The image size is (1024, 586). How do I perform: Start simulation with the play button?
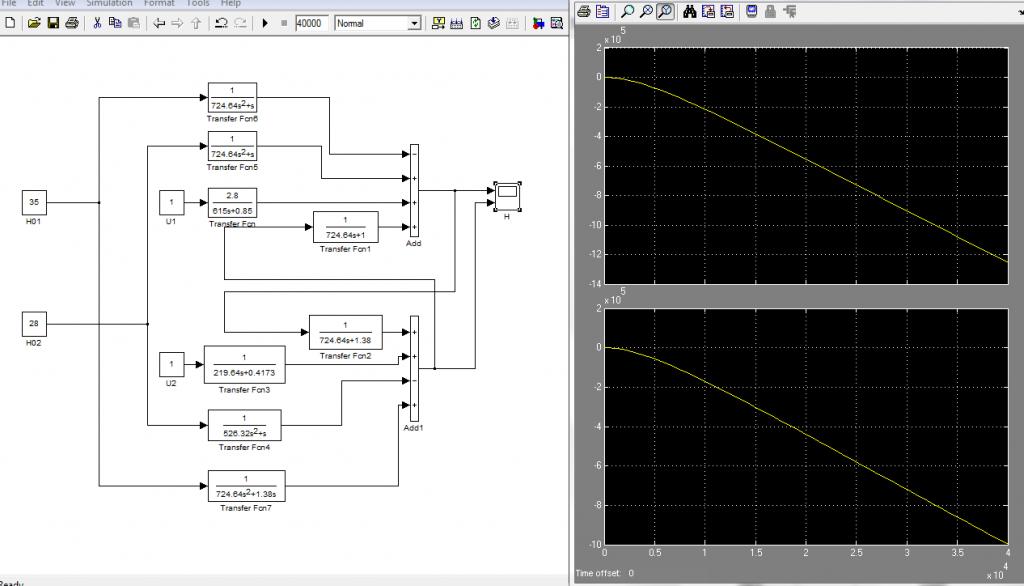[x=265, y=23]
